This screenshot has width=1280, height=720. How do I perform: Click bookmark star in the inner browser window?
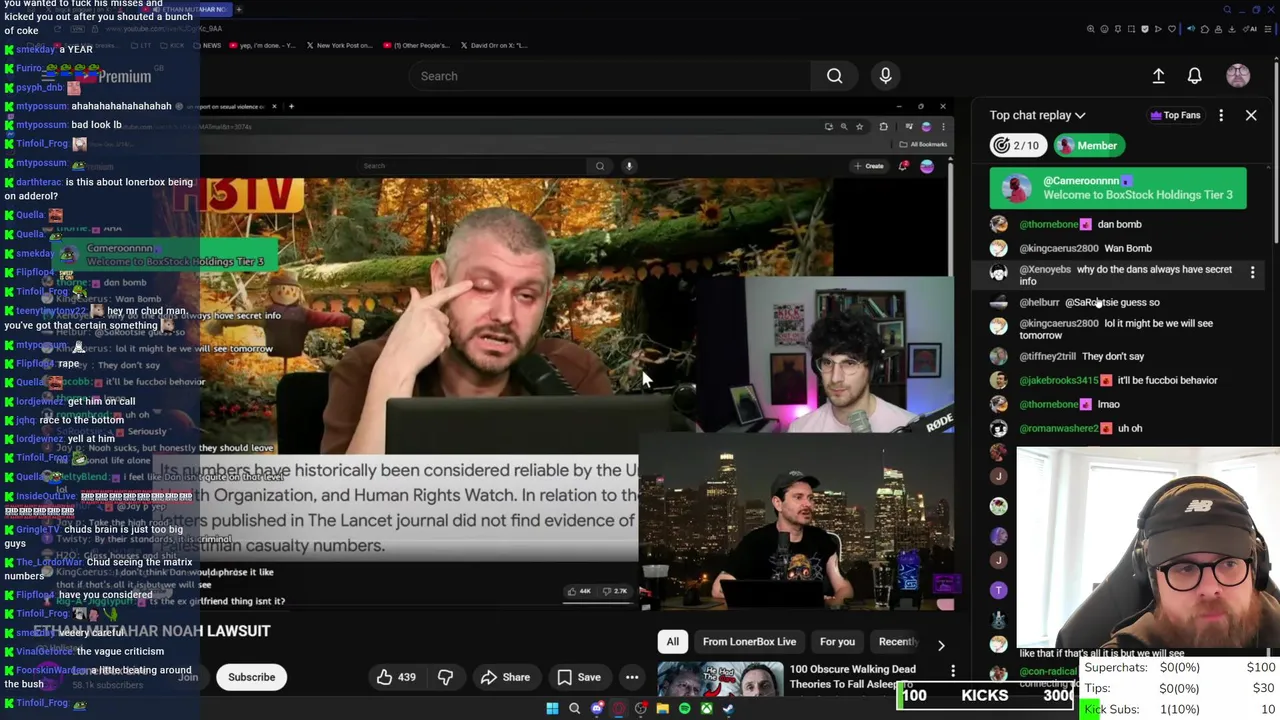coord(859,127)
